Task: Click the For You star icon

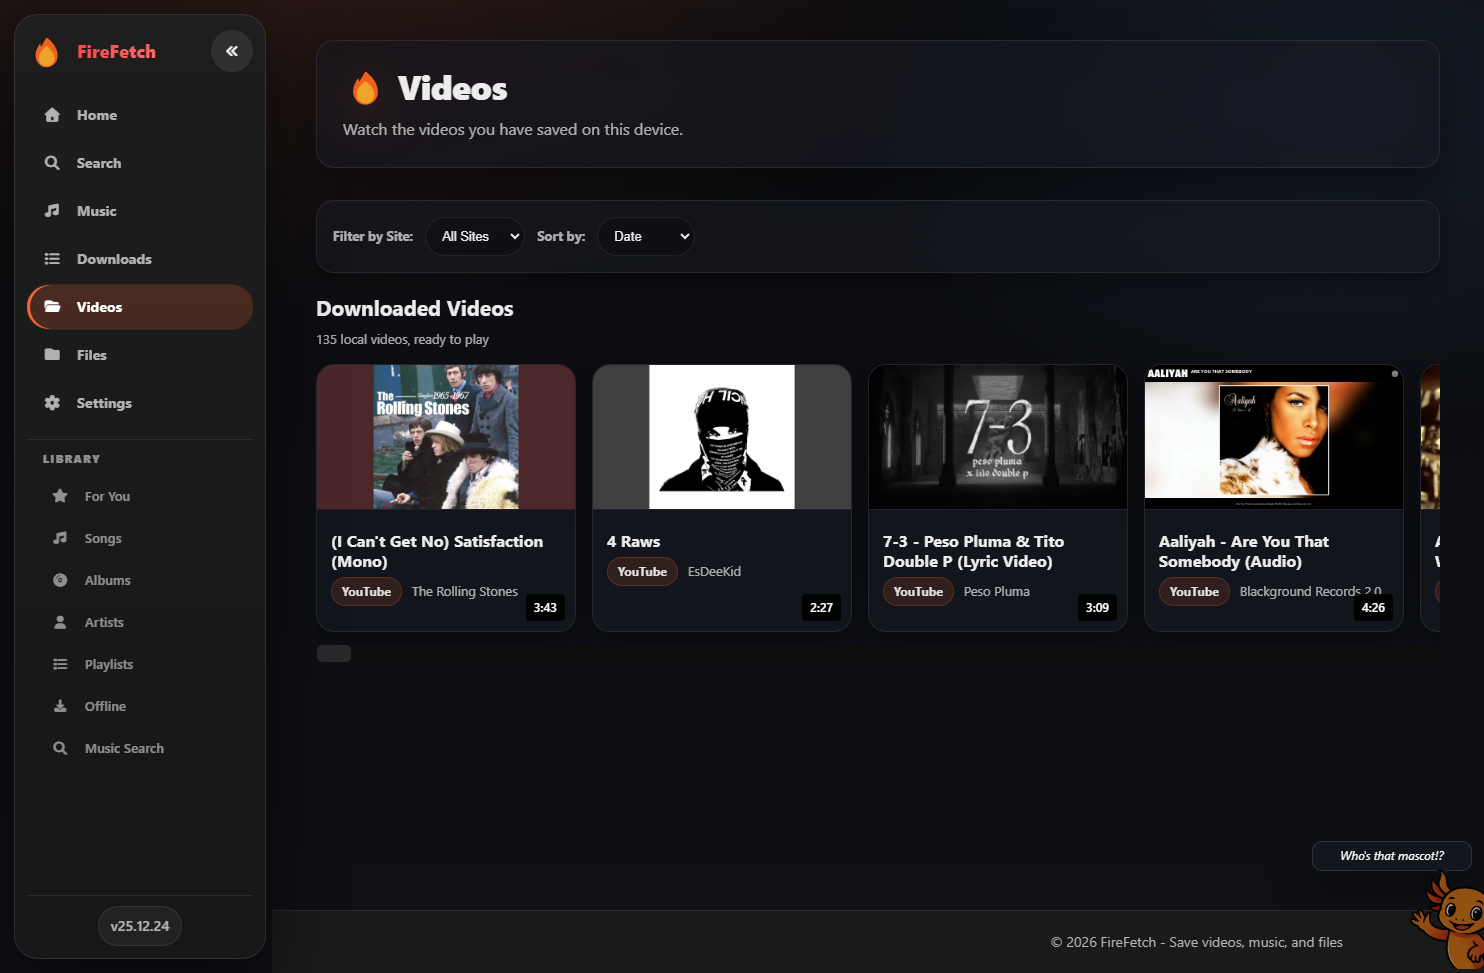Action: point(60,496)
